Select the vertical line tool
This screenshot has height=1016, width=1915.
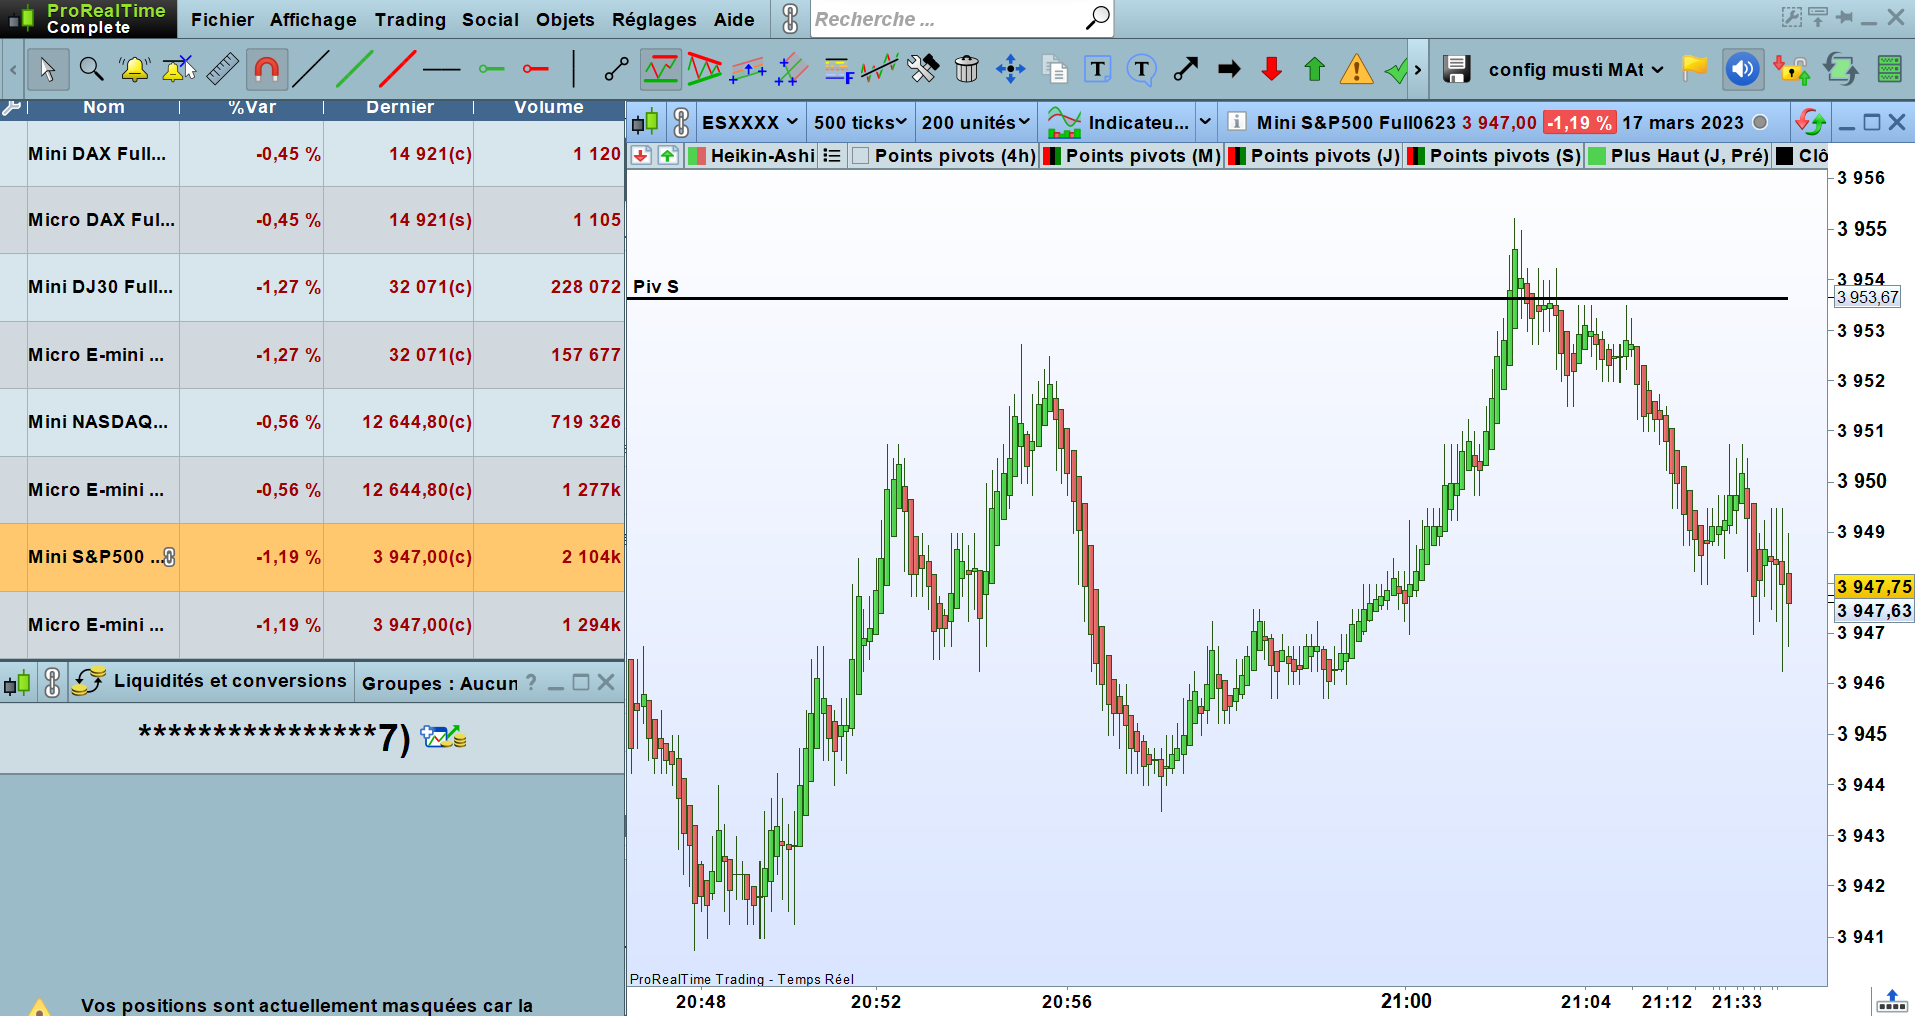click(x=574, y=69)
